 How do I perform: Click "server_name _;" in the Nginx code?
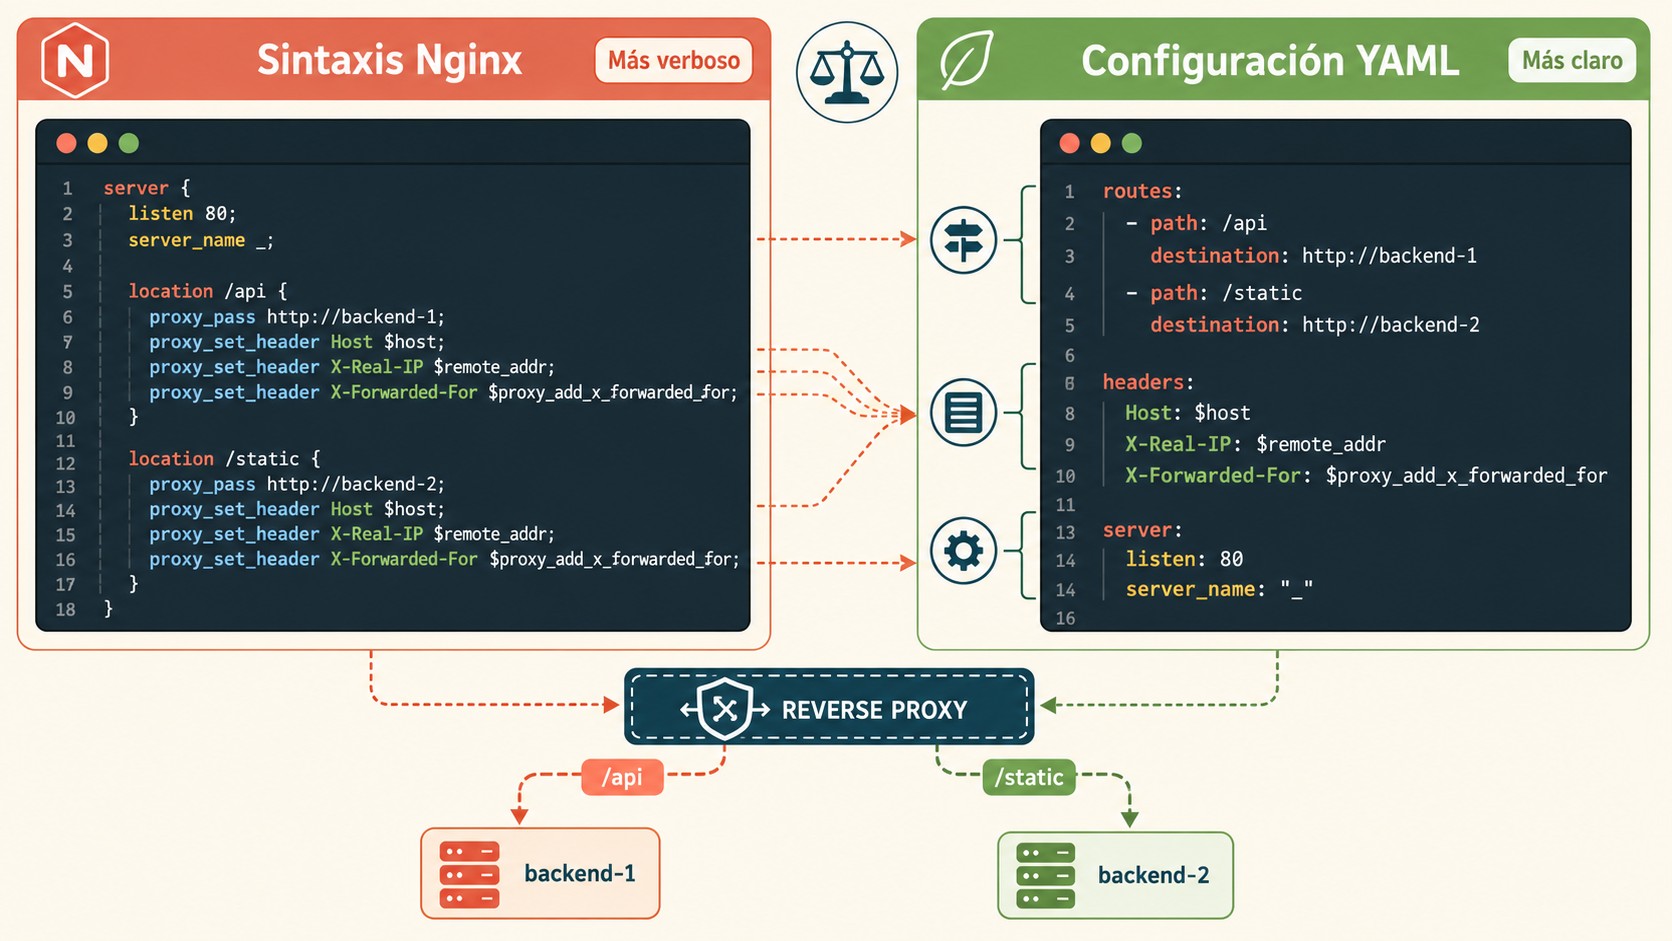[x=201, y=240]
